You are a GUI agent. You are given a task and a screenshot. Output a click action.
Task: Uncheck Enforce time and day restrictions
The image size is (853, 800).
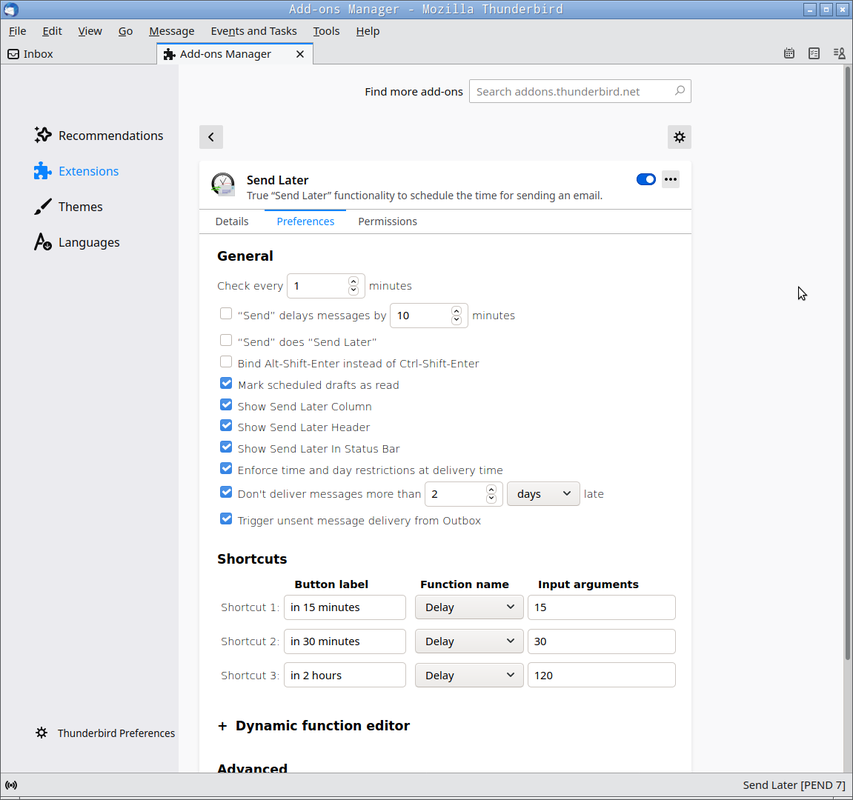(x=226, y=468)
